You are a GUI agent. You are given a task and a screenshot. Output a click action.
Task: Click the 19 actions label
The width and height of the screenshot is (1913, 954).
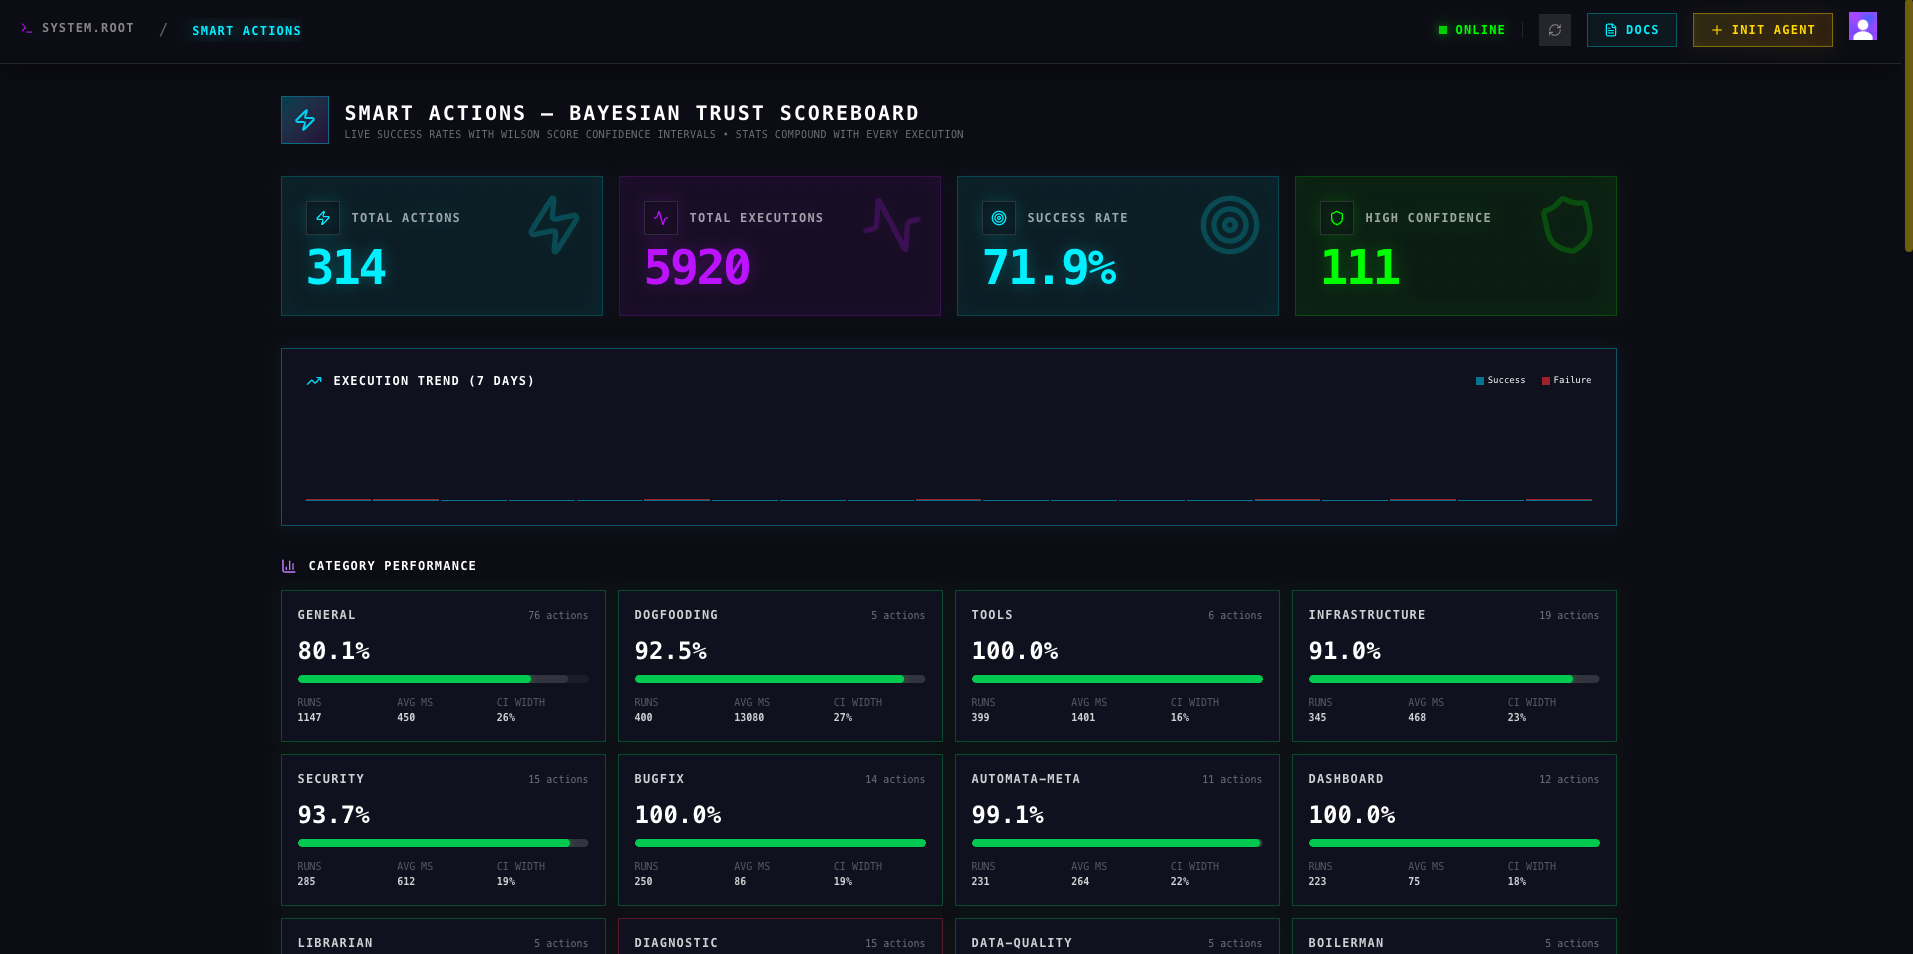tap(1569, 616)
